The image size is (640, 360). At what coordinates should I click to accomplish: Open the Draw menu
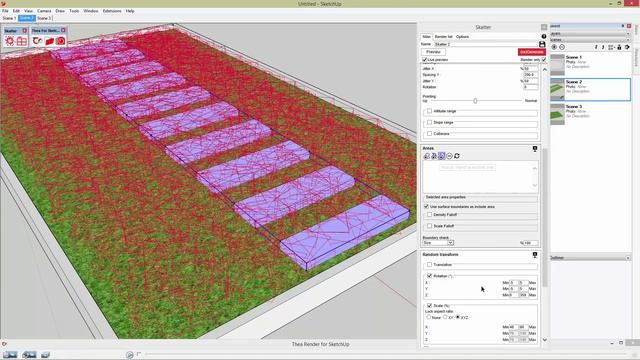(60, 11)
